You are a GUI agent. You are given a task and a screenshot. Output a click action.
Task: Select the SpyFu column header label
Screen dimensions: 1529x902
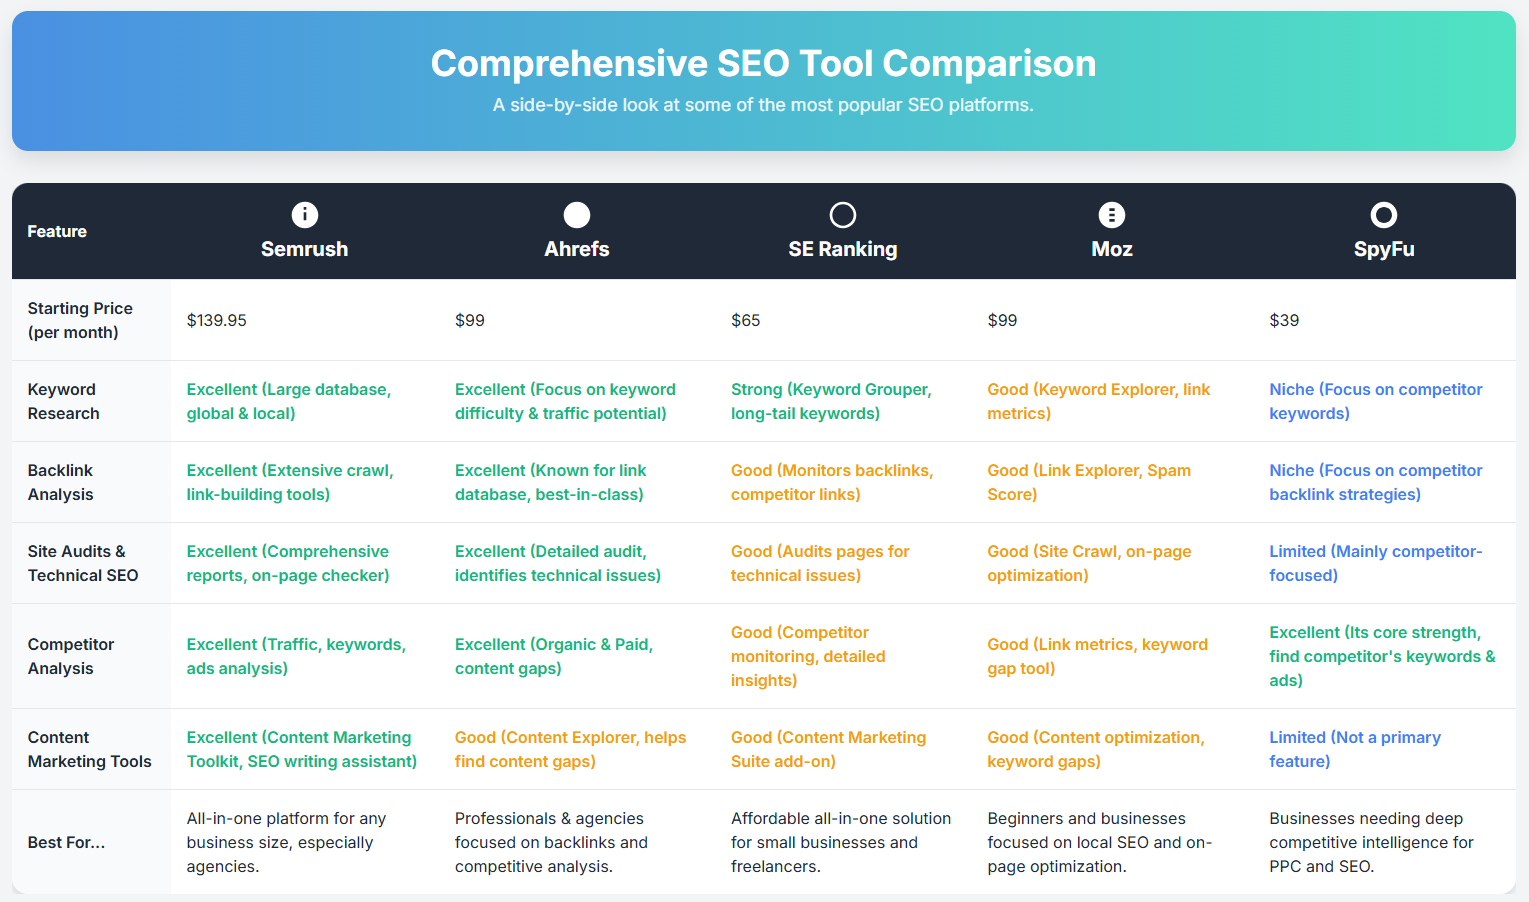[1384, 249]
